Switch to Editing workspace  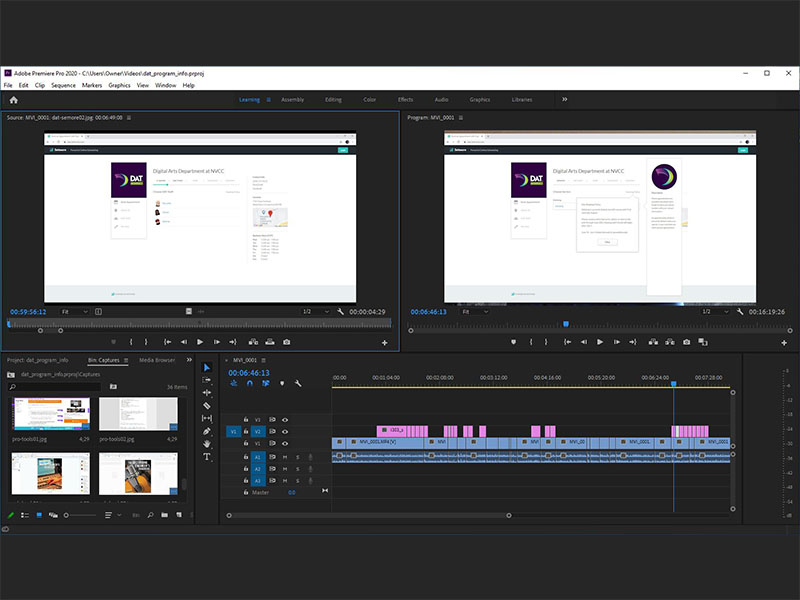point(333,99)
